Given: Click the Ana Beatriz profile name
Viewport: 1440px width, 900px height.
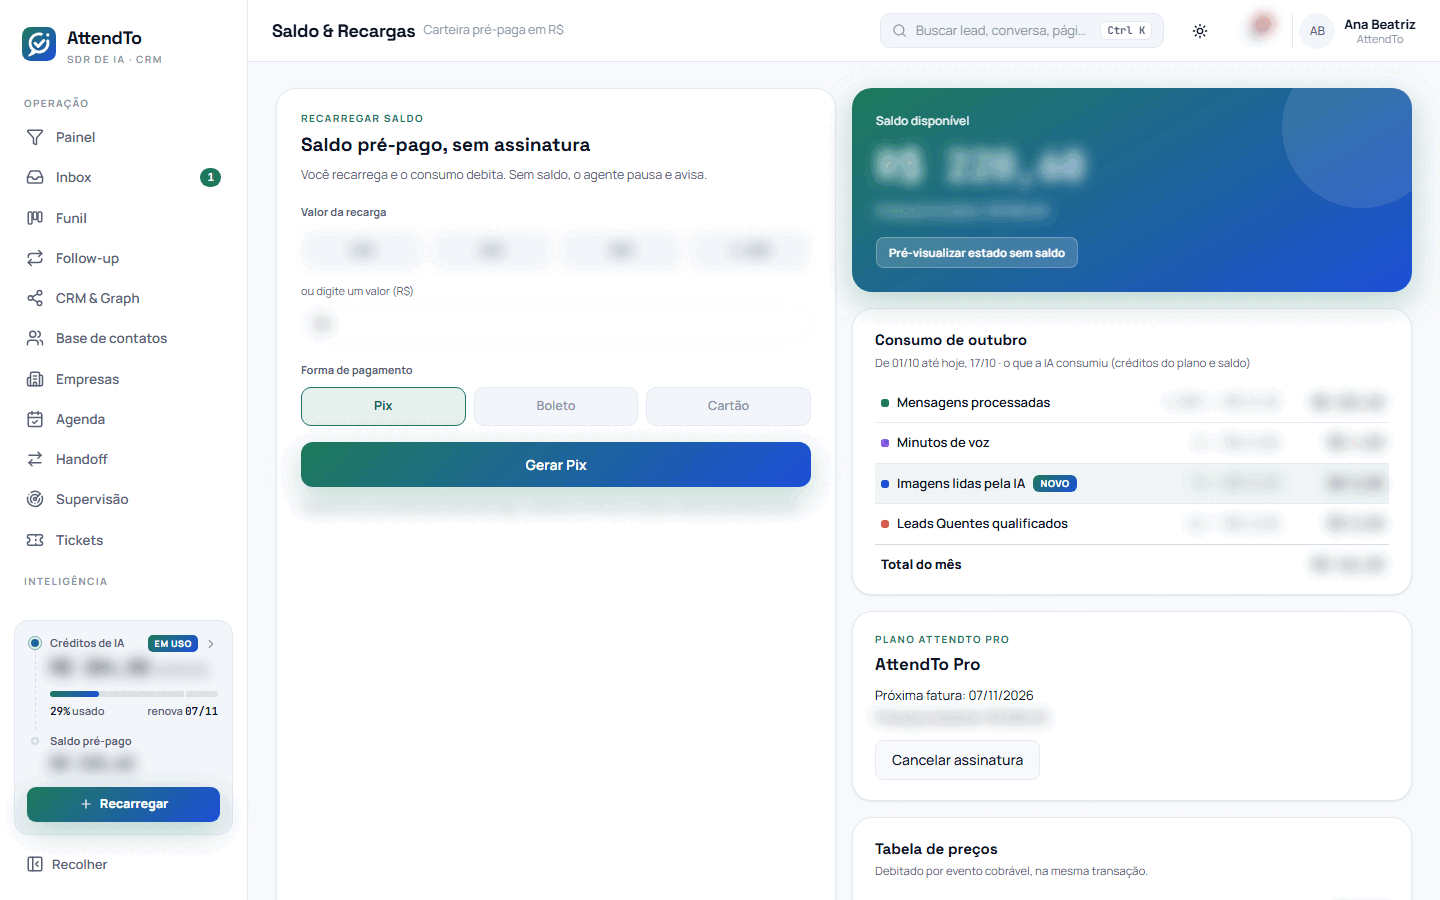Looking at the screenshot, I should (x=1380, y=24).
